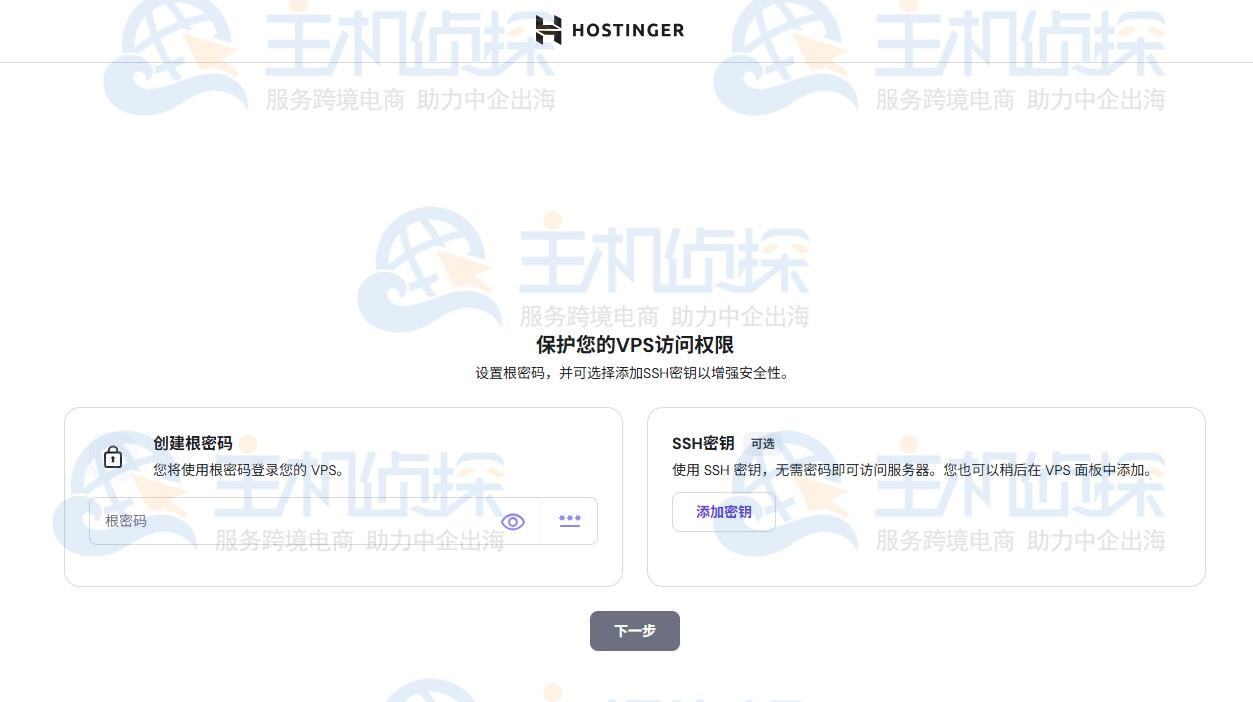This screenshot has height=702, width=1253.
Task: Expand the SSH key options via 添加密钥
Action: (x=723, y=511)
